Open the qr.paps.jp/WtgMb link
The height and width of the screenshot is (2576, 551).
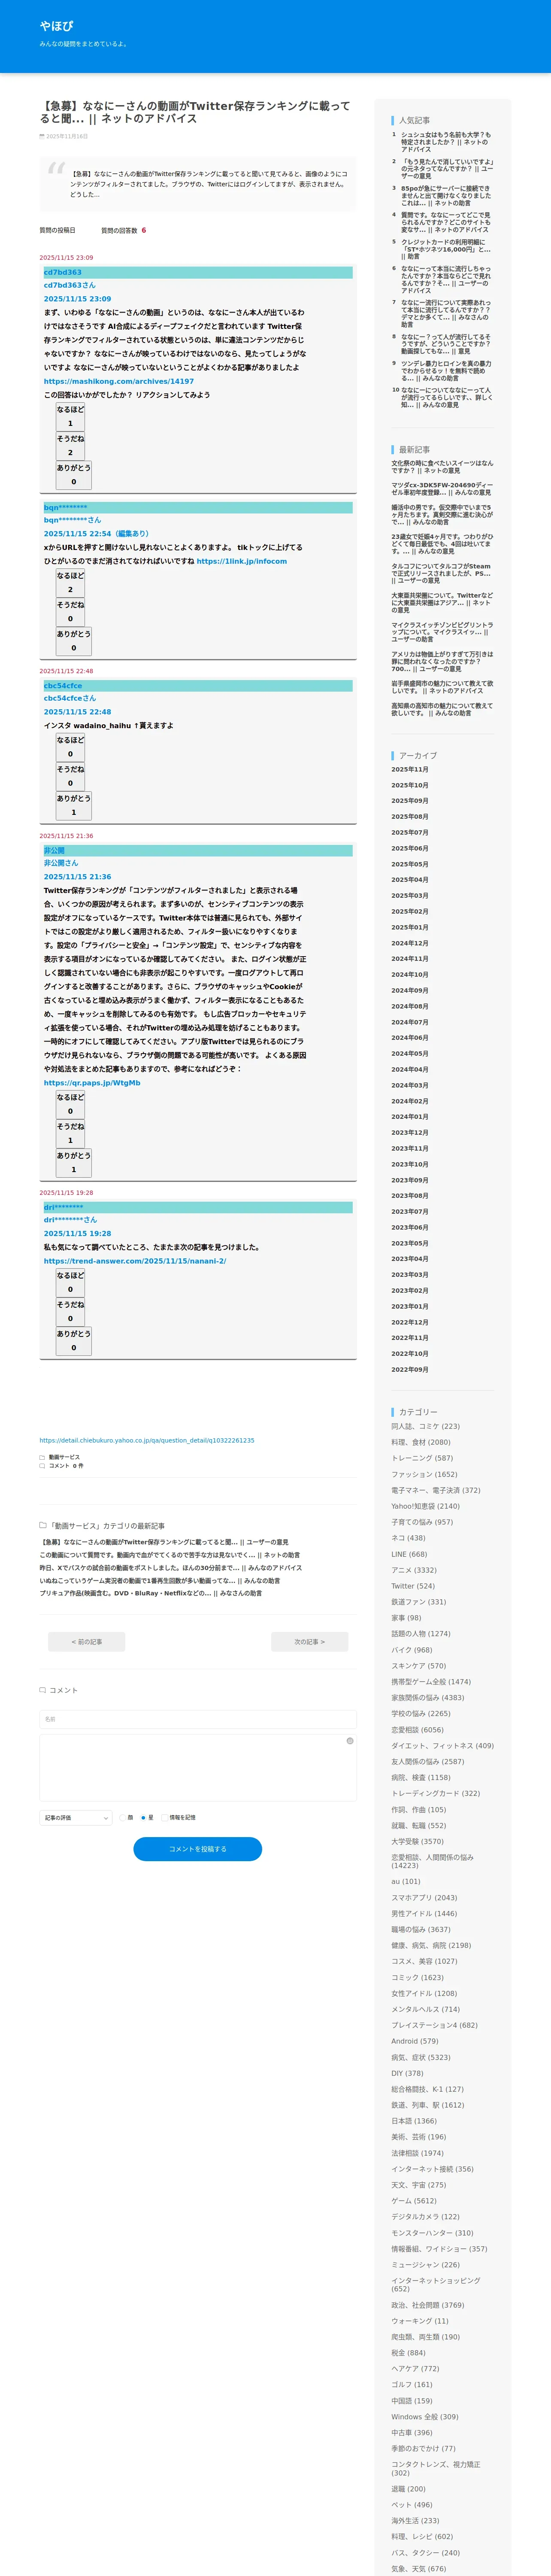92,1083
